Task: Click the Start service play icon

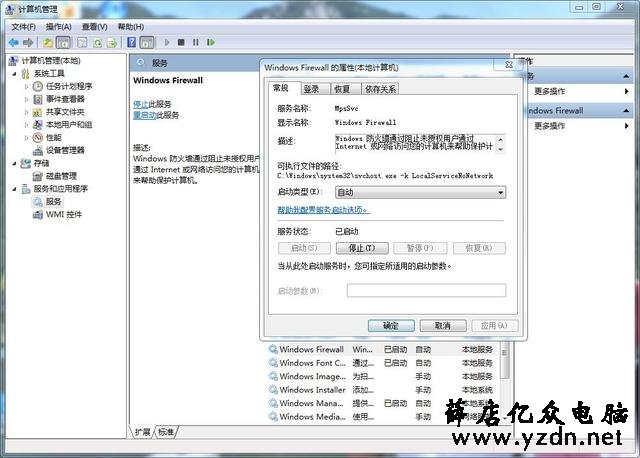Action: point(167,42)
